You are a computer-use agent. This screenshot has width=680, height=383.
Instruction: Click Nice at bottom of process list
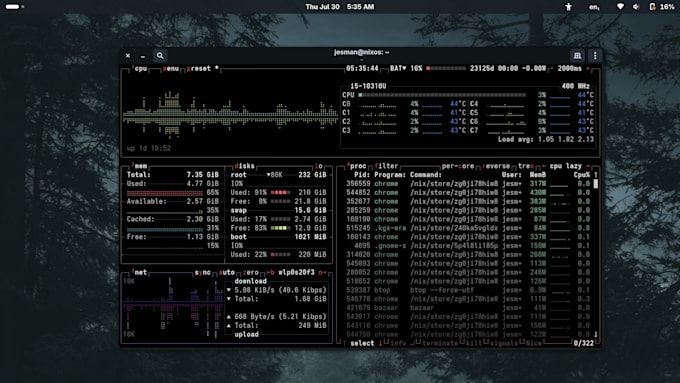click(x=533, y=343)
